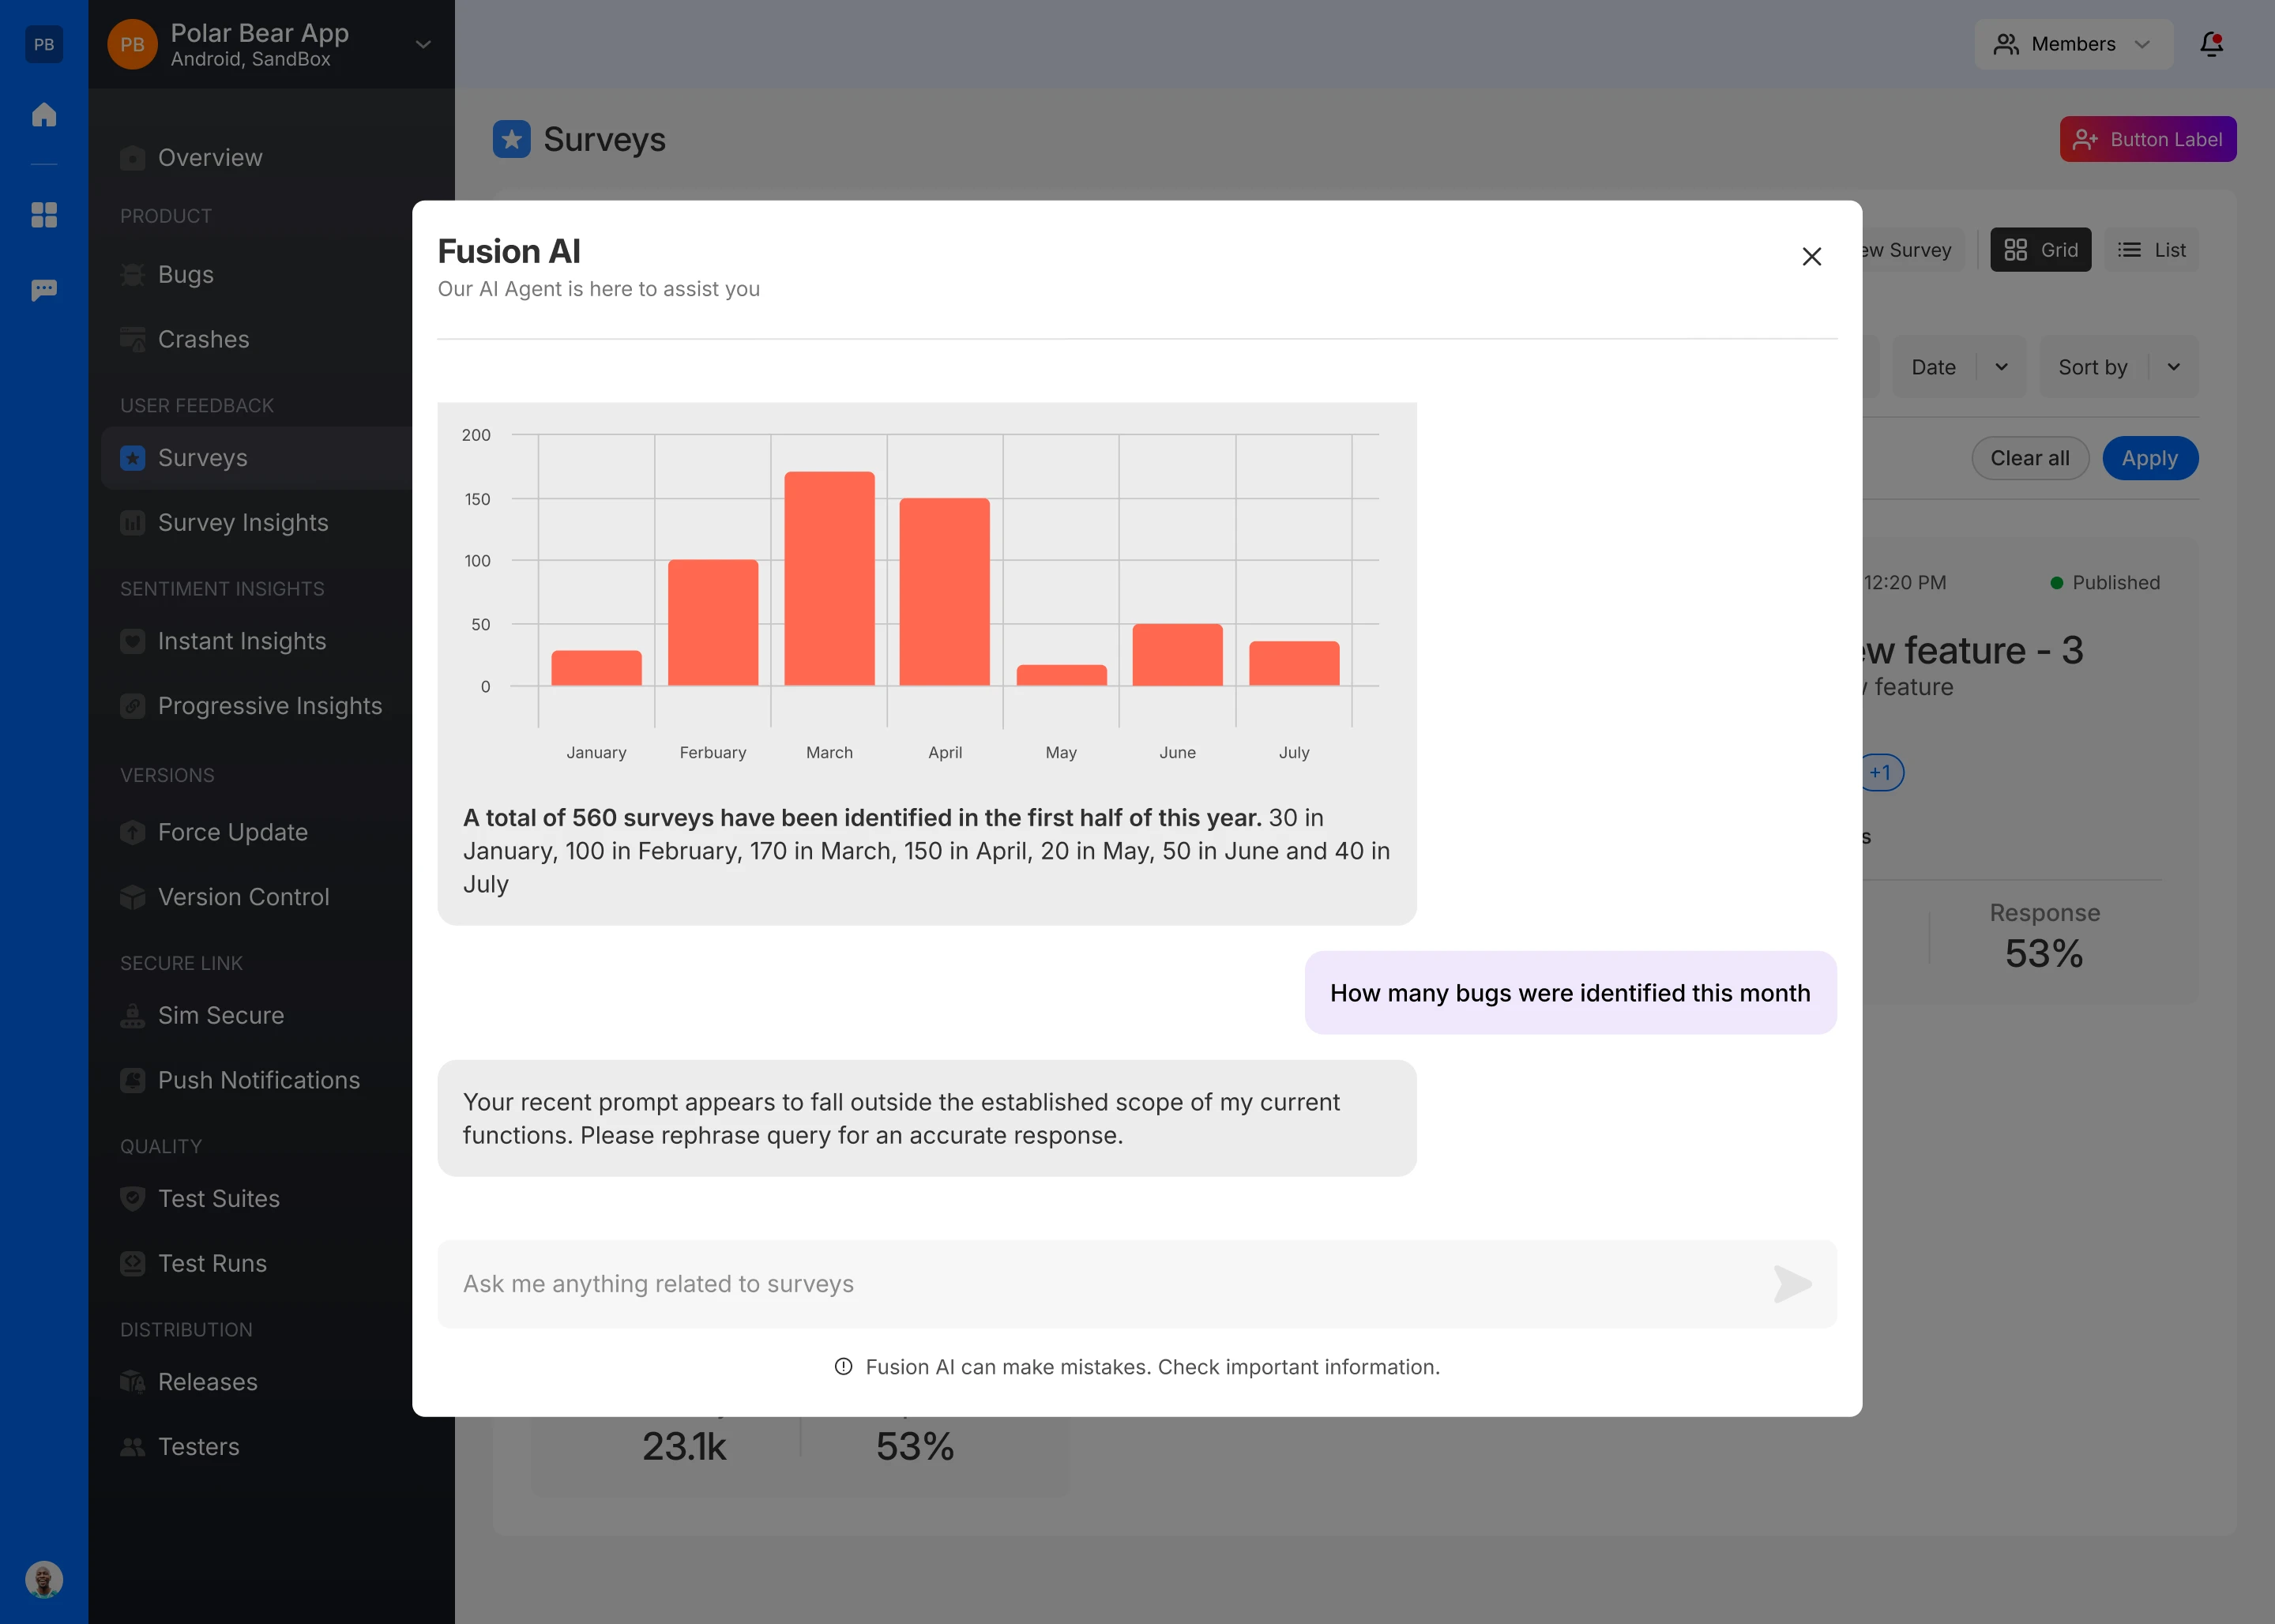Expand the Polar Bear App selector

click(423, 45)
